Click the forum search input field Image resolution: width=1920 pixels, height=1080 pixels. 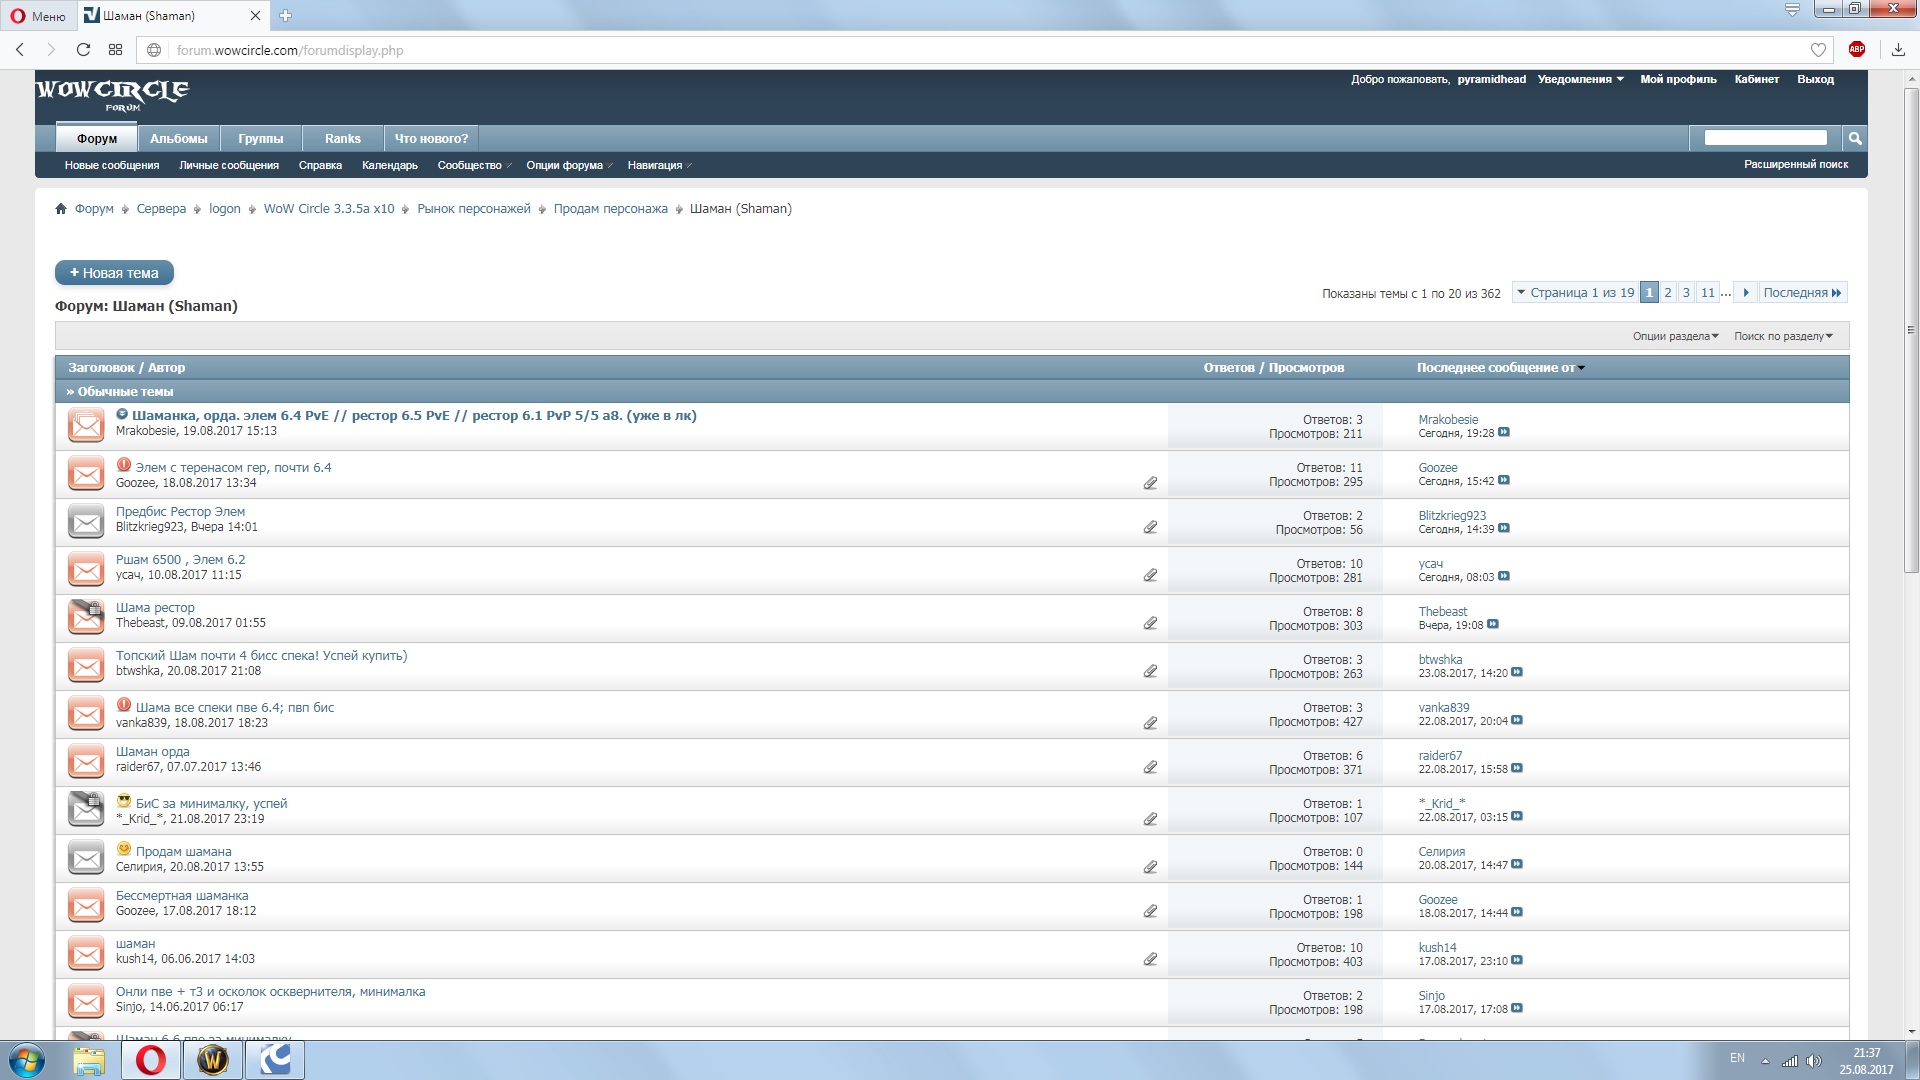pyautogui.click(x=1765, y=138)
